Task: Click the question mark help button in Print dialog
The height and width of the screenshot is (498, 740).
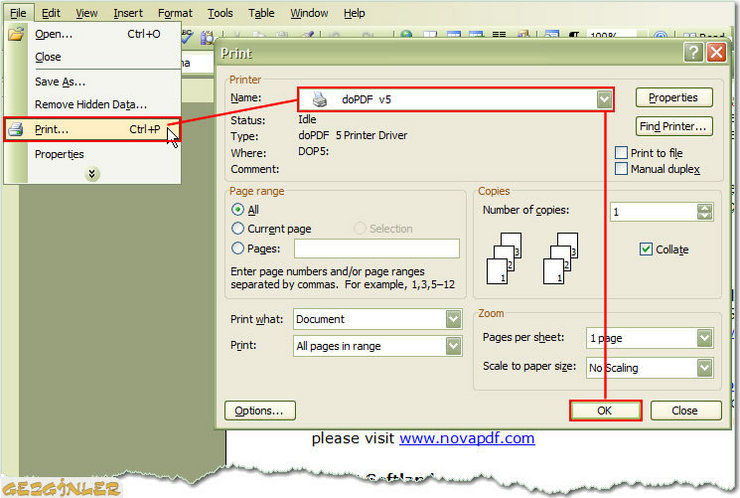Action: pyautogui.click(x=693, y=52)
